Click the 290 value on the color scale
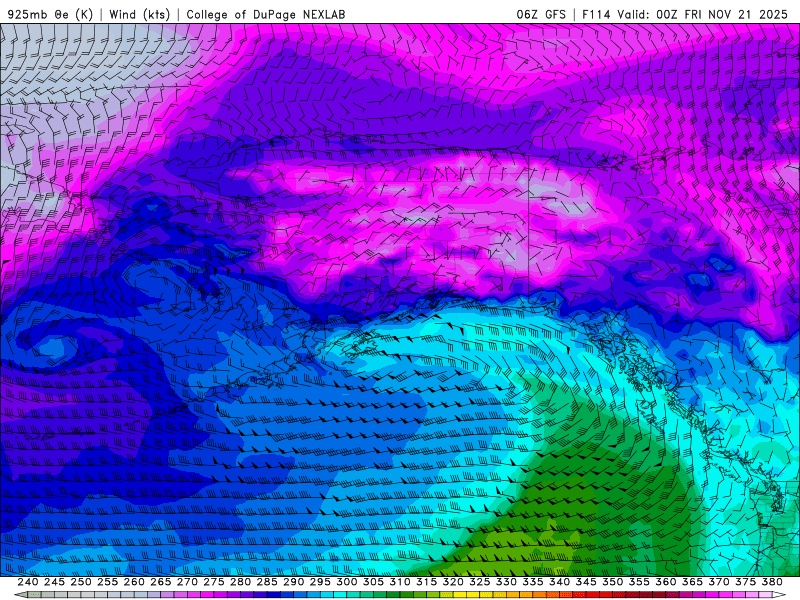Image resolution: width=800 pixels, height=600 pixels. click(x=293, y=582)
